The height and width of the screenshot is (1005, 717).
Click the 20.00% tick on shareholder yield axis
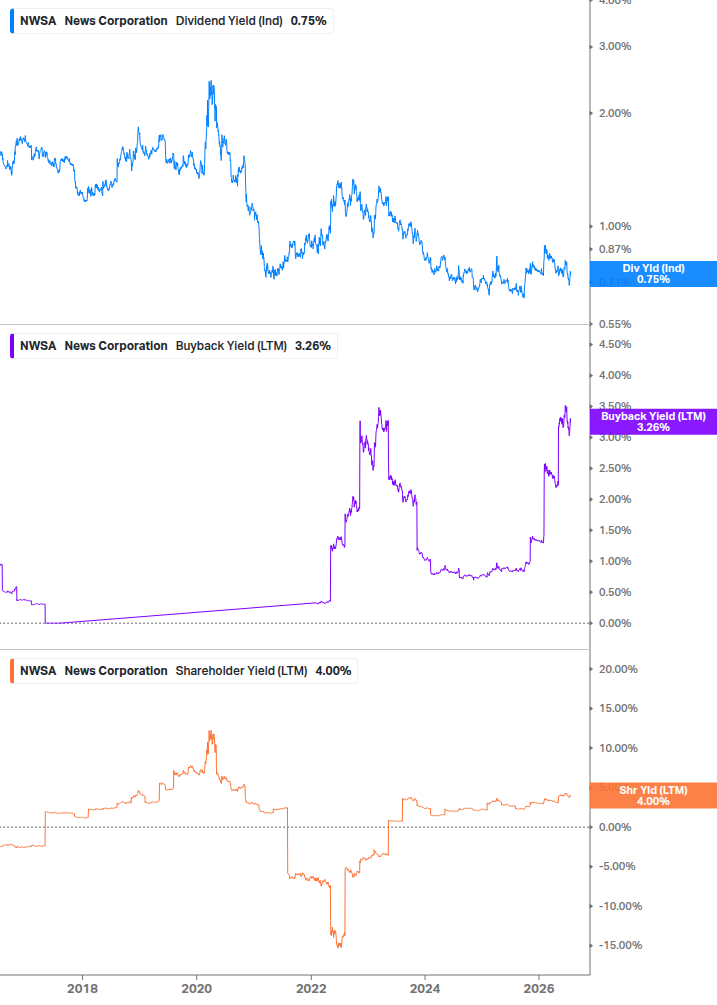618,669
